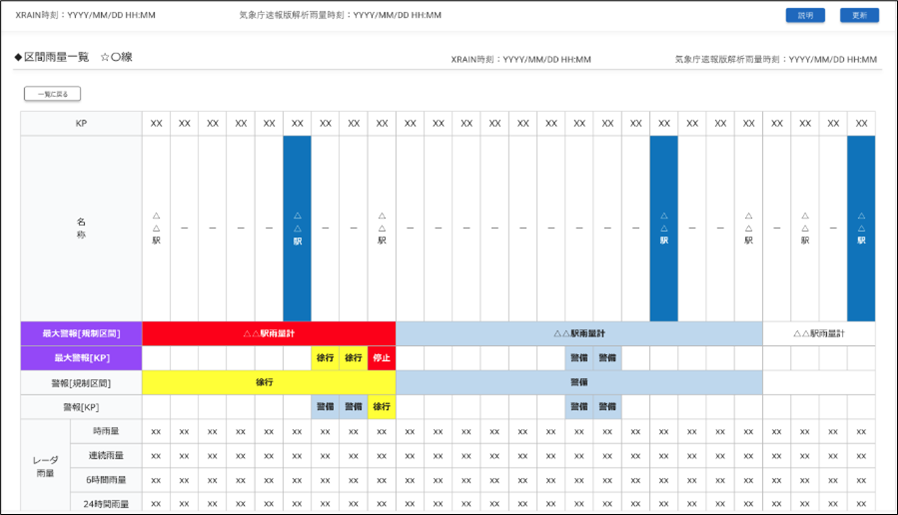Viewport: 898px width, 515px height.
Task: Go back using the 一覧に戻る button
Action: 52,94
